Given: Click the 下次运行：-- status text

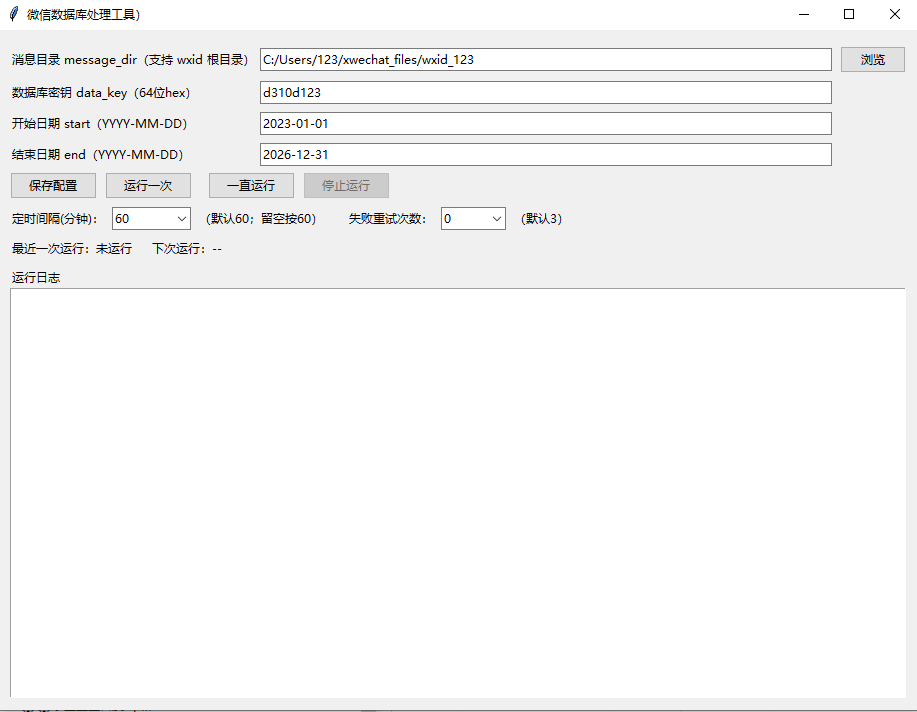Looking at the screenshot, I should click(187, 249).
